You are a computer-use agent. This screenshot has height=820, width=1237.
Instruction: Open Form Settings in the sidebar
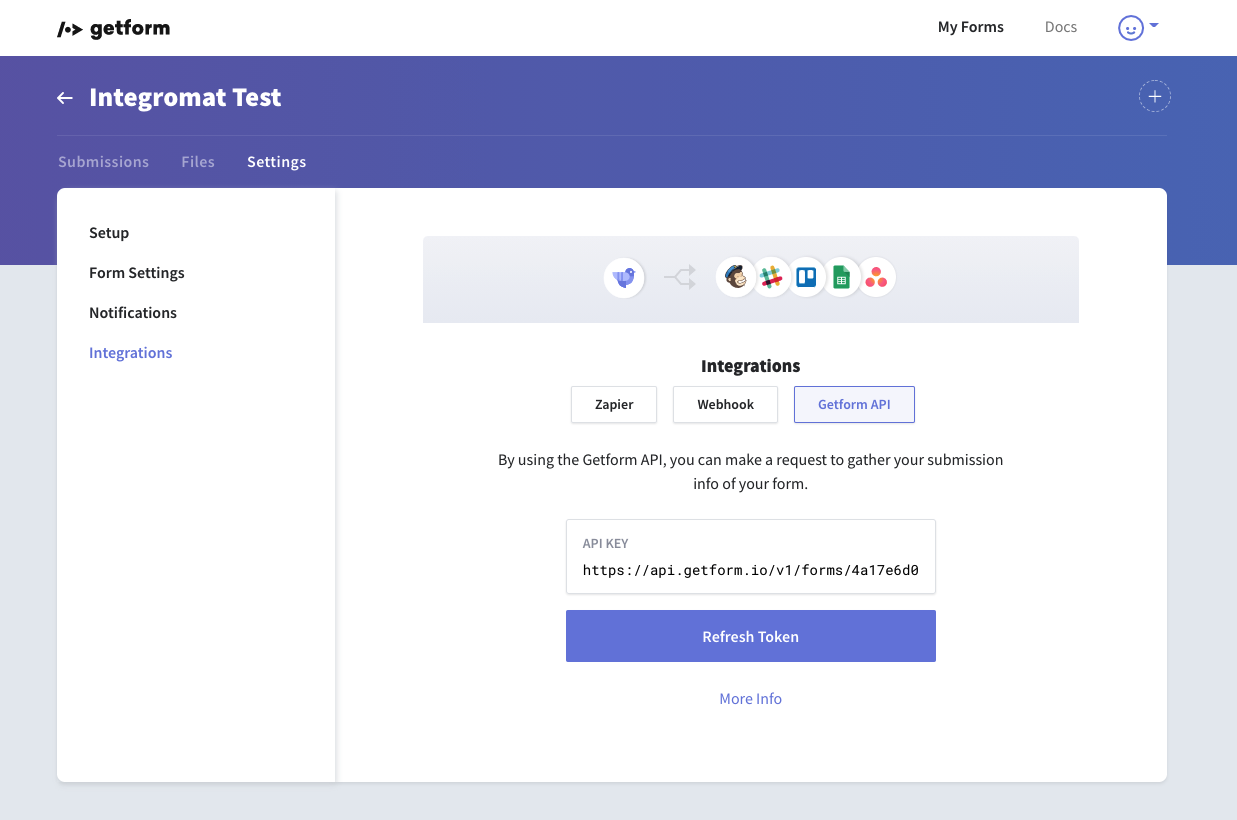point(137,273)
